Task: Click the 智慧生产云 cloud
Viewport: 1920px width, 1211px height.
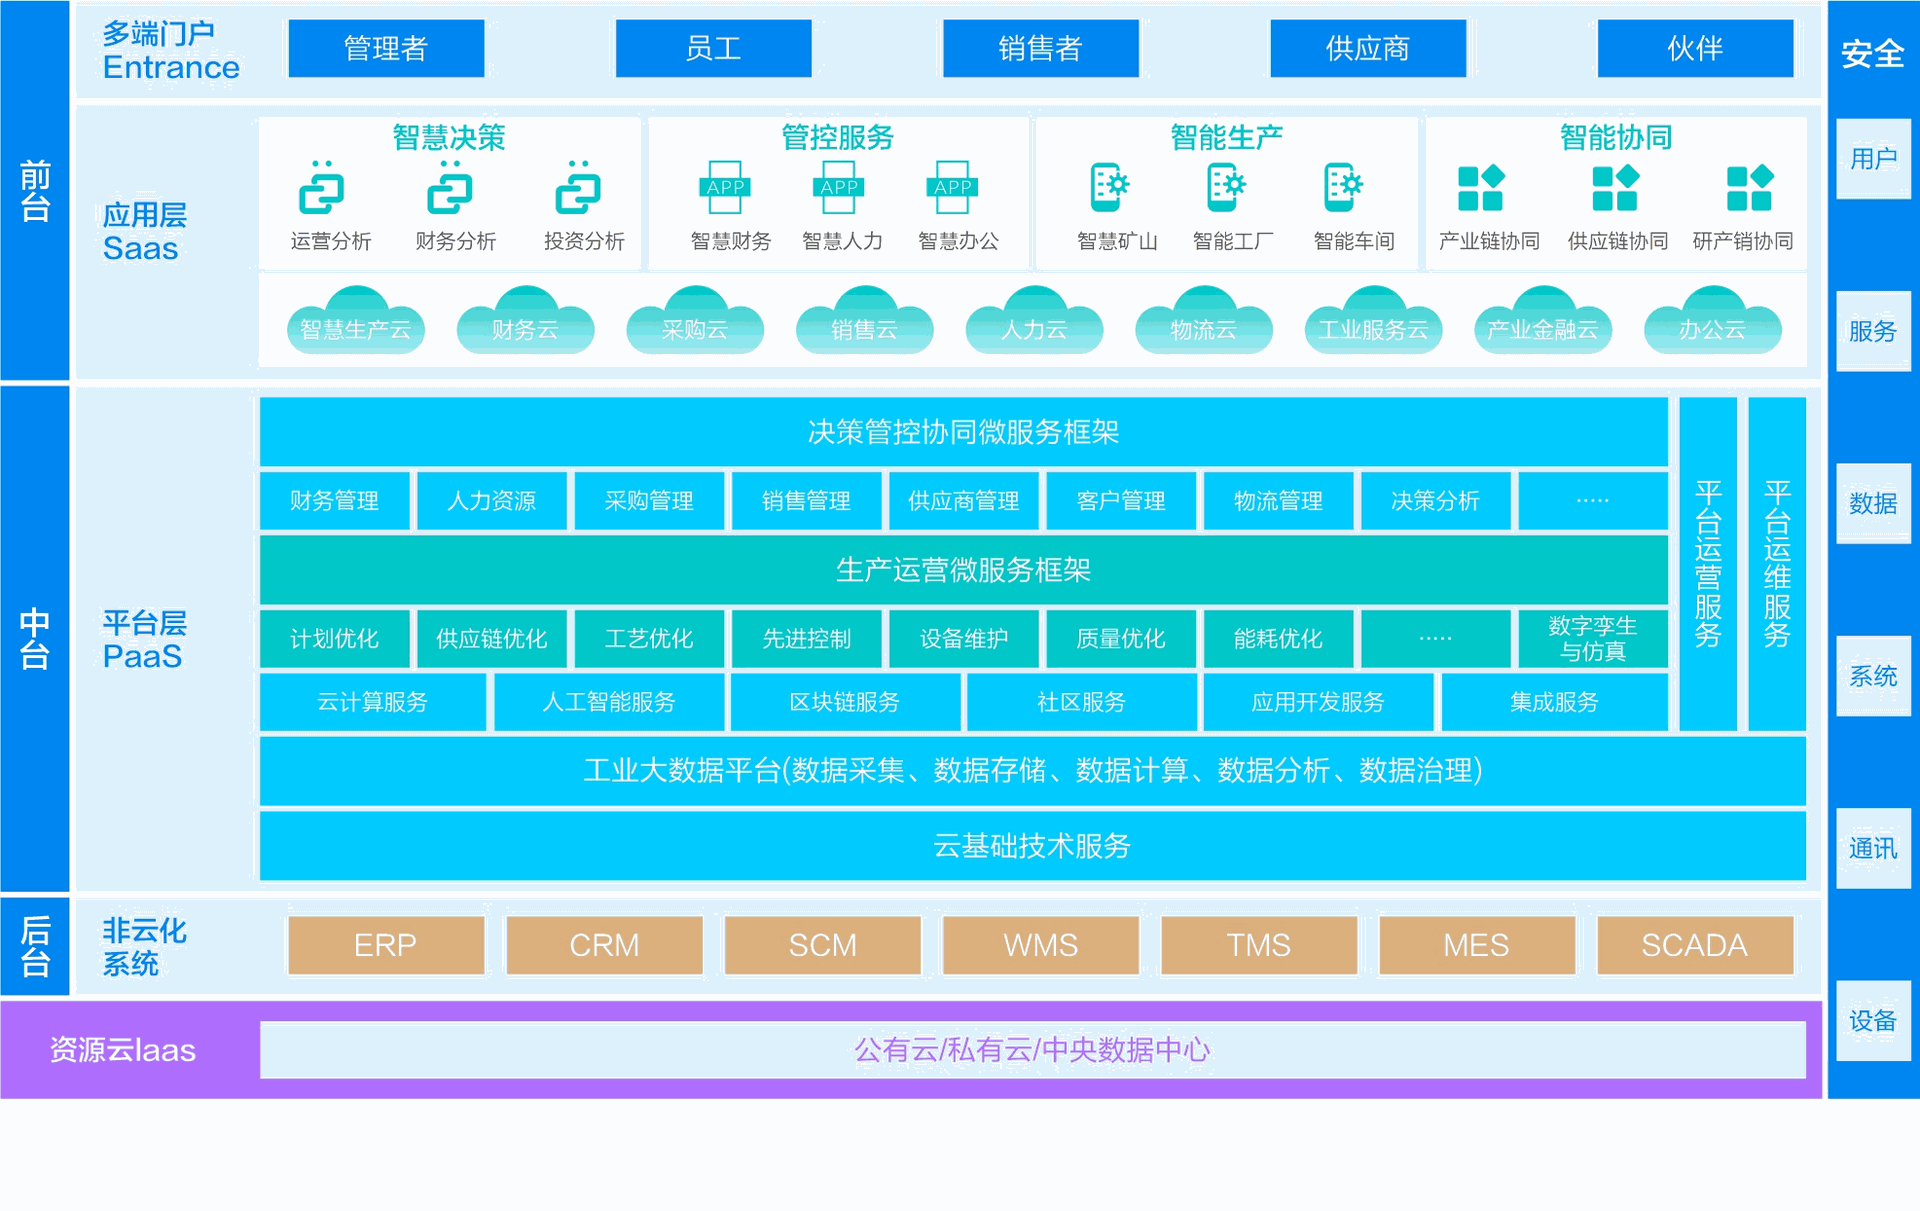Action: 356,320
